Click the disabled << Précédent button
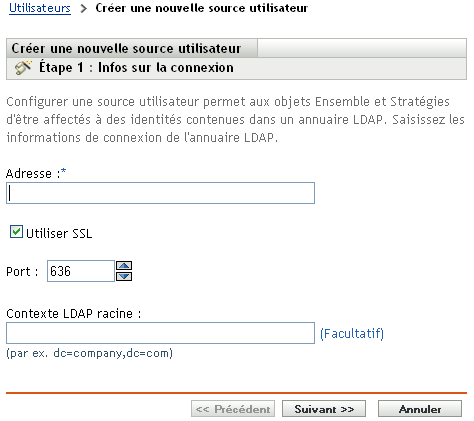 [233, 409]
